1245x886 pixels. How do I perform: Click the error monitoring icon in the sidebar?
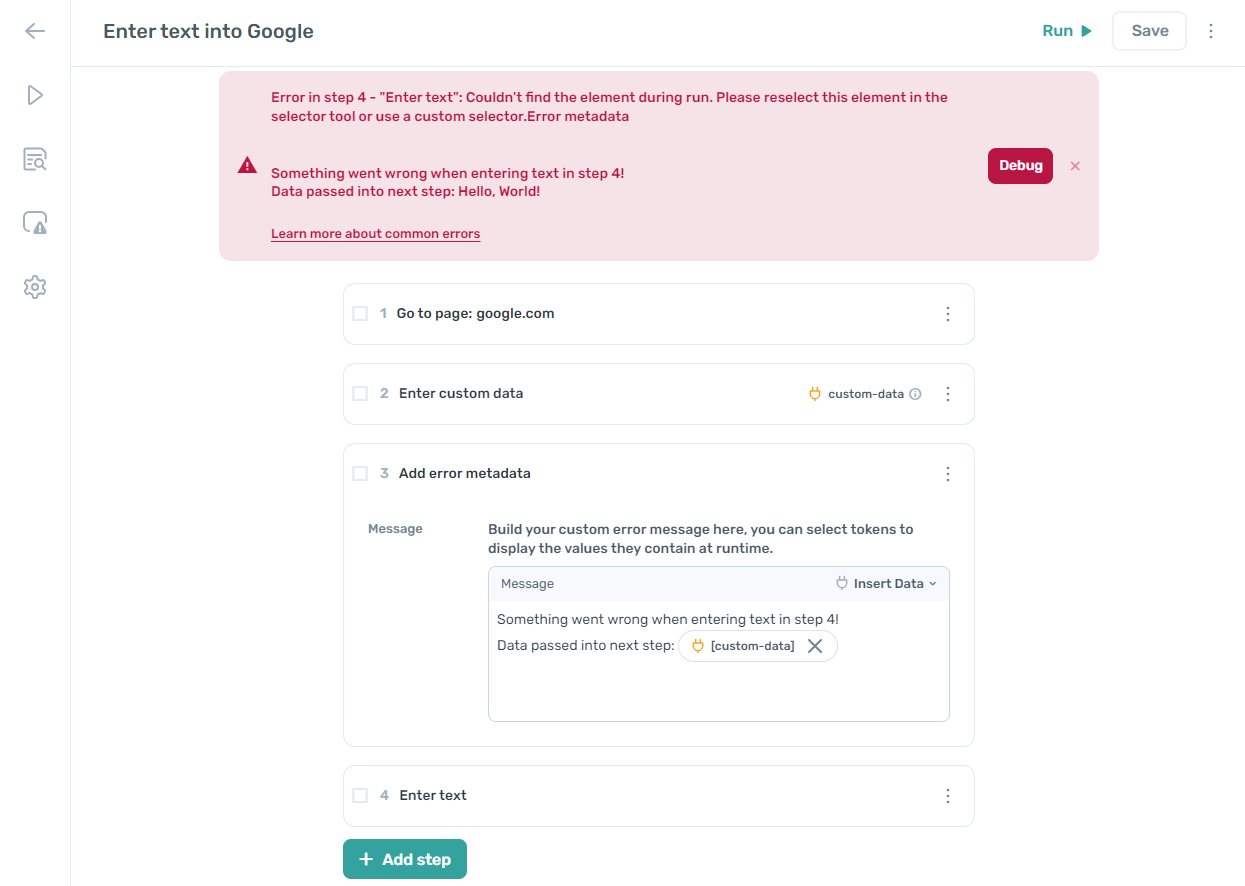(x=34, y=222)
